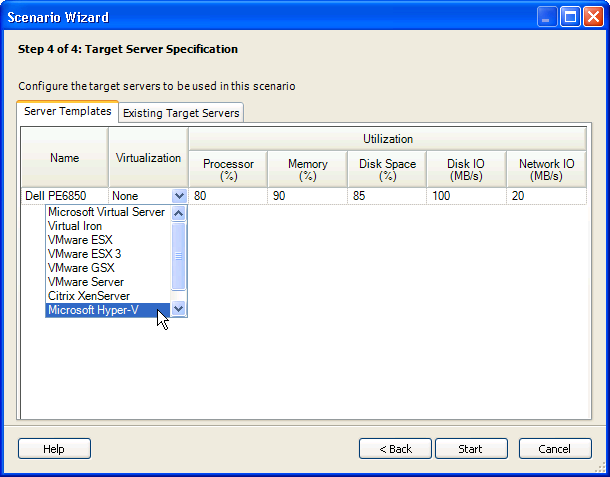Viewport: 610px width, 477px height.
Task: Open the Virtualization dropdown arrow for Dell PE6850
Action: [179, 196]
